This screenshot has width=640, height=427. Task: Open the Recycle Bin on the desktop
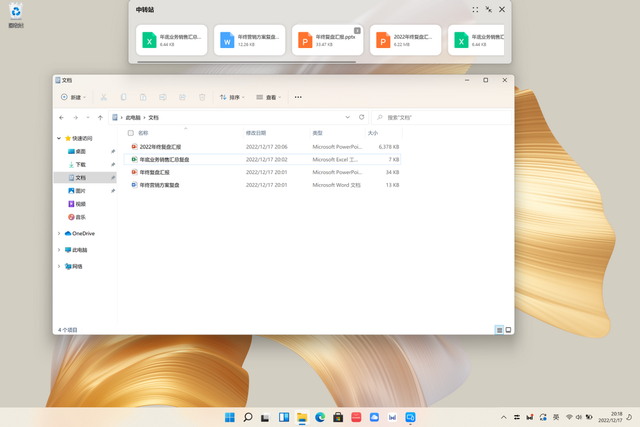coord(16,16)
